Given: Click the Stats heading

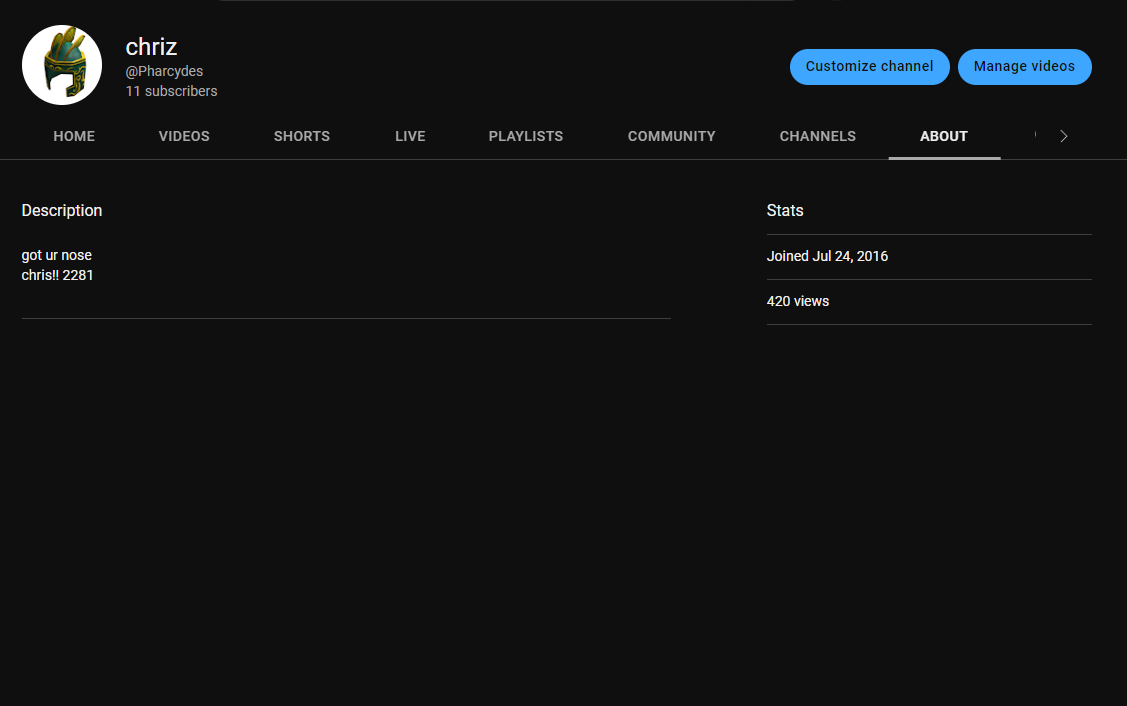Looking at the screenshot, I should [785, 211].
